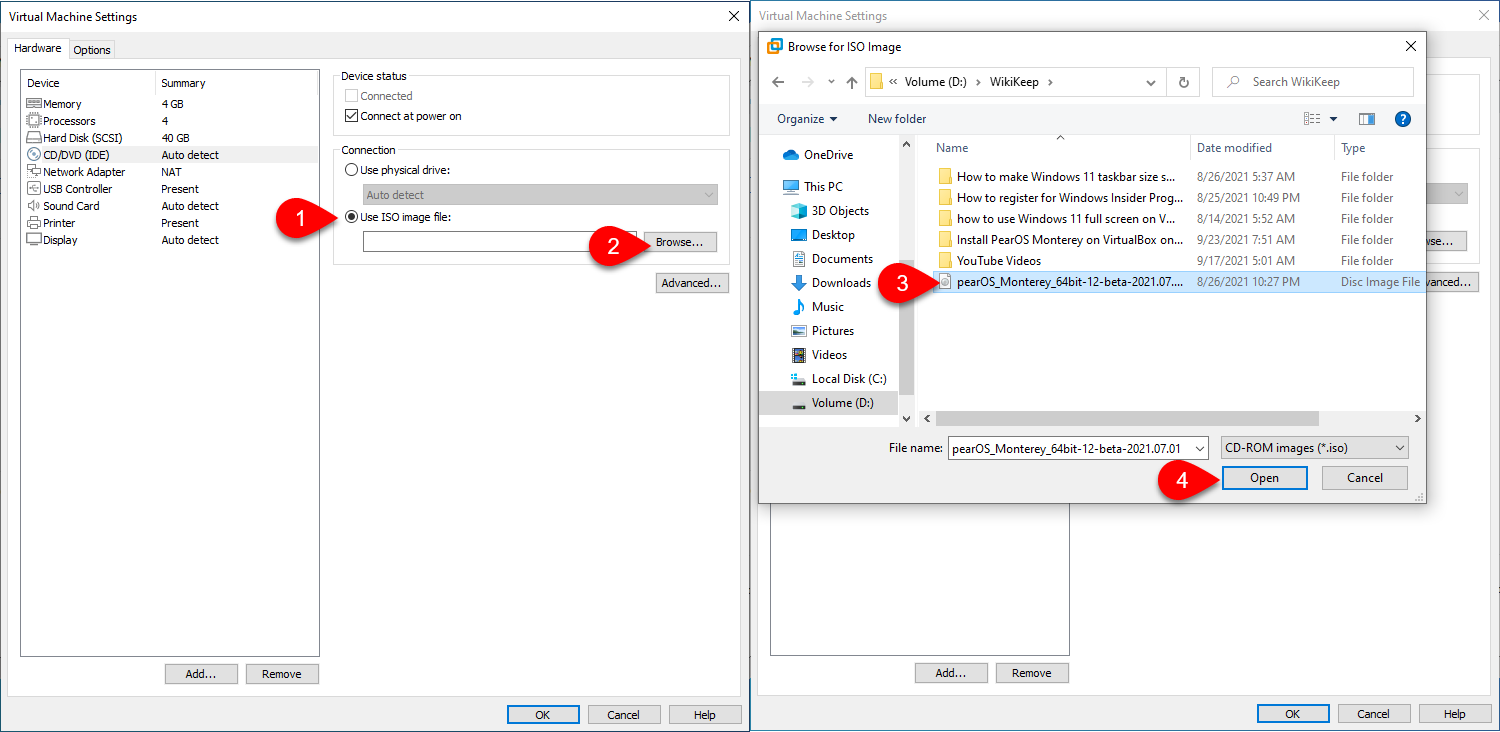Screen dimensions: 1500x732
Task: Select the CD/DVD (IDE) device icon
Action: [34, 155]
